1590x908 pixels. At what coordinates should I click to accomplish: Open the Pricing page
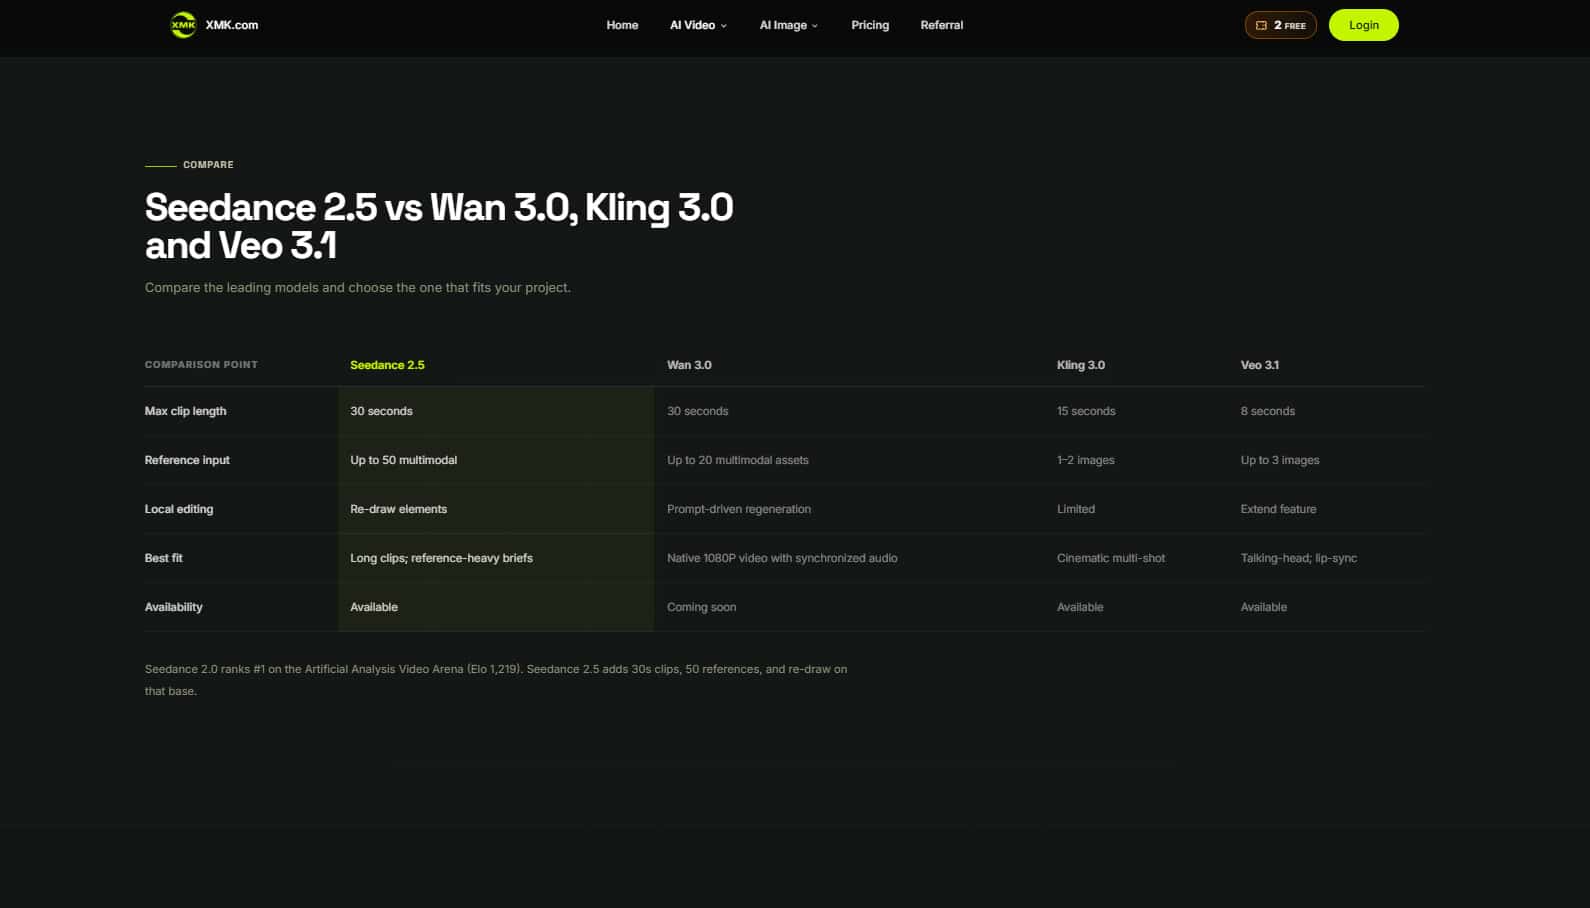pos(870,25)
